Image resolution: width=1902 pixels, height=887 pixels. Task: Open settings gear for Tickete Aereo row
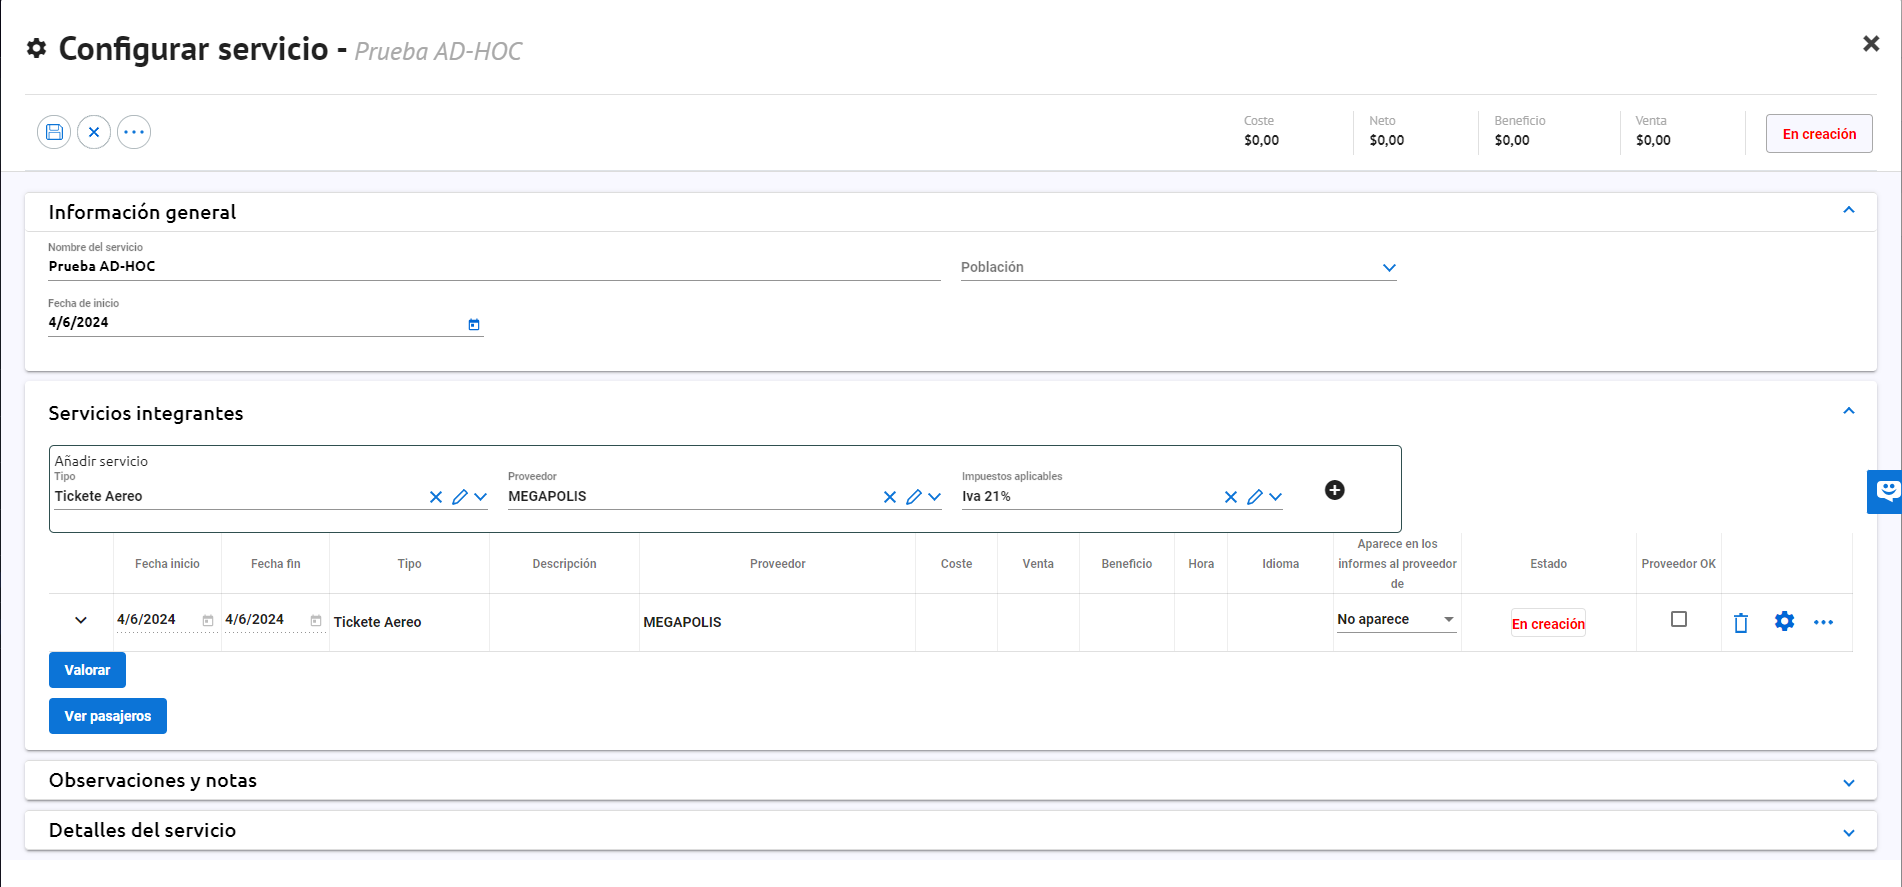(x=1784, y=622)
